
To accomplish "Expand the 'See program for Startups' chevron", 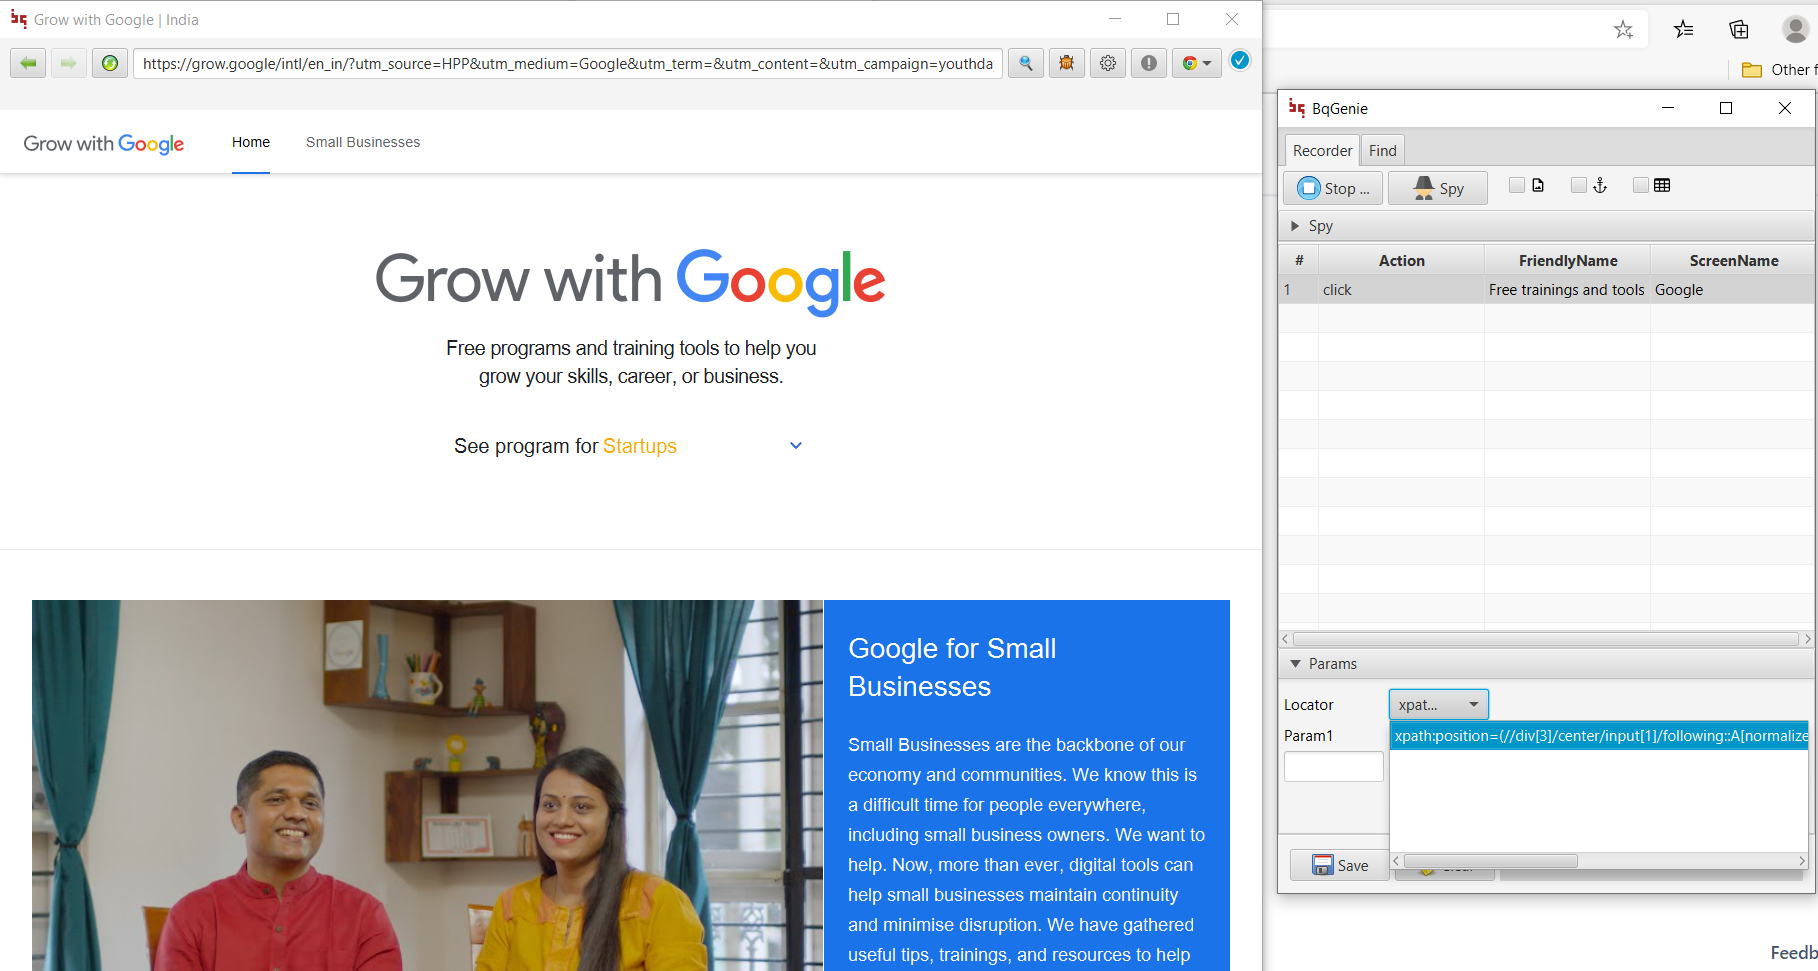I will pyautogui.click(x=796, y=446).
